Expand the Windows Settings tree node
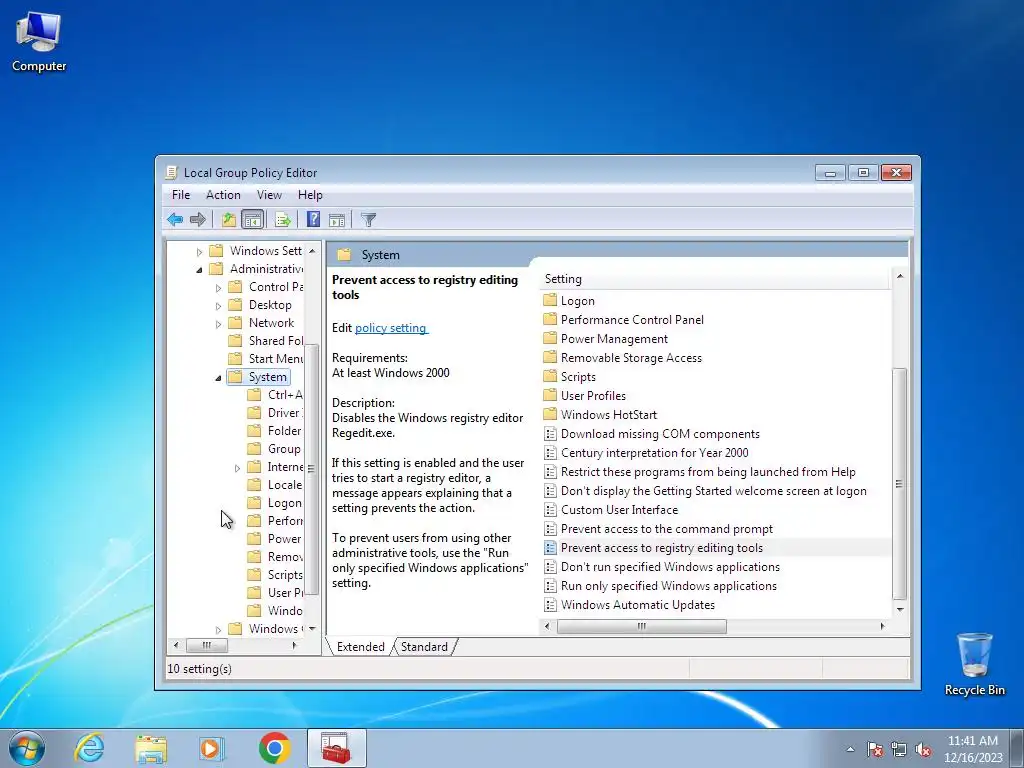 tap(199, 251)
